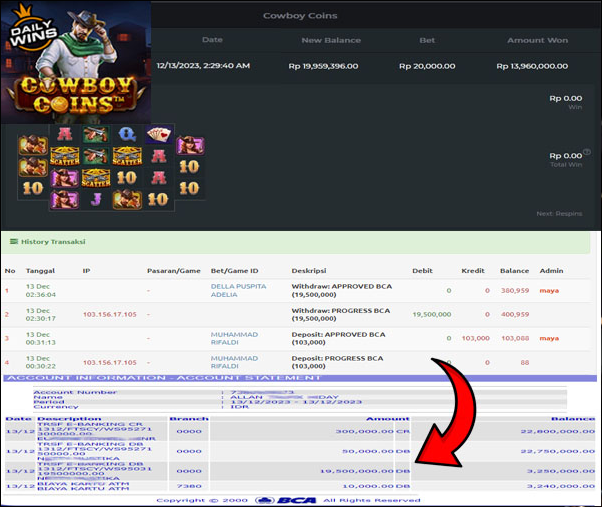The image size is (602, 507).
Task: Click the branch code 7380
Action: click(x=189, y=486)
